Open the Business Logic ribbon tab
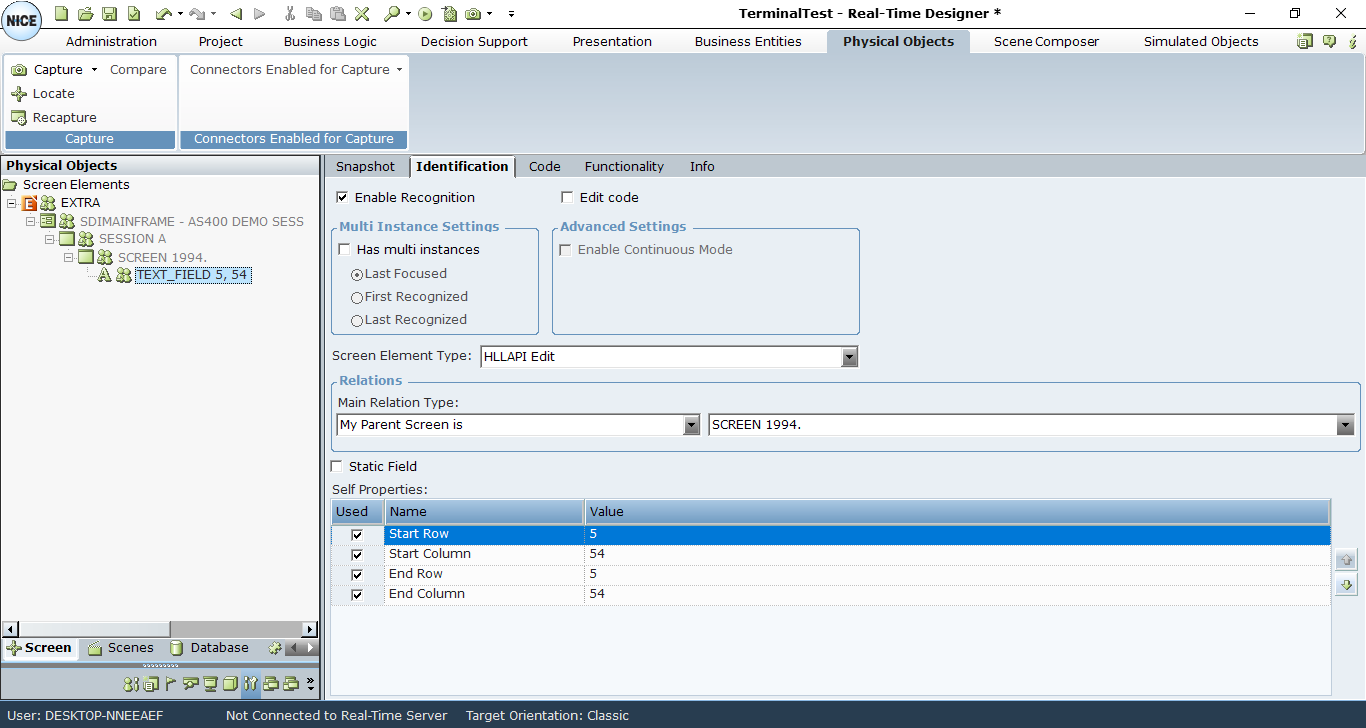The image size is (1366, 728). coord(330,42)
